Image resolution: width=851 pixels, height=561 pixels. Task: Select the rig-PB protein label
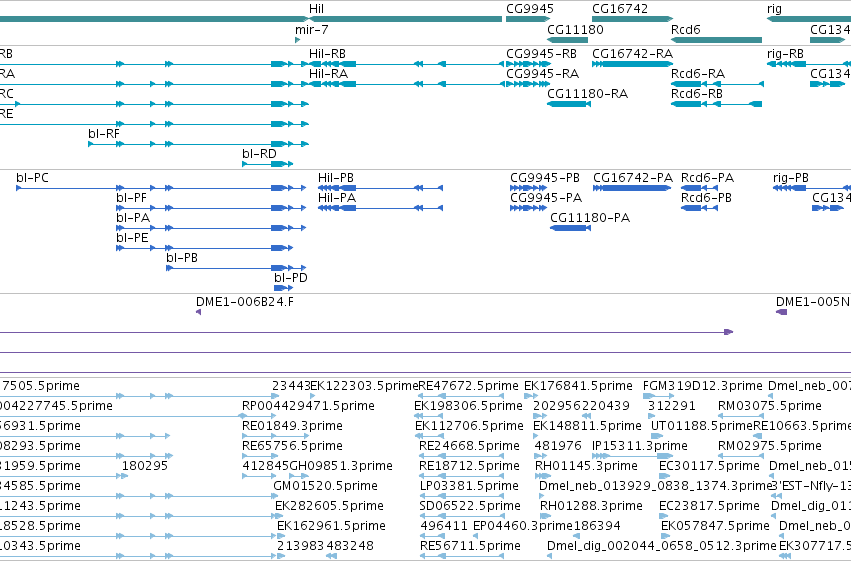pos(791,178)
